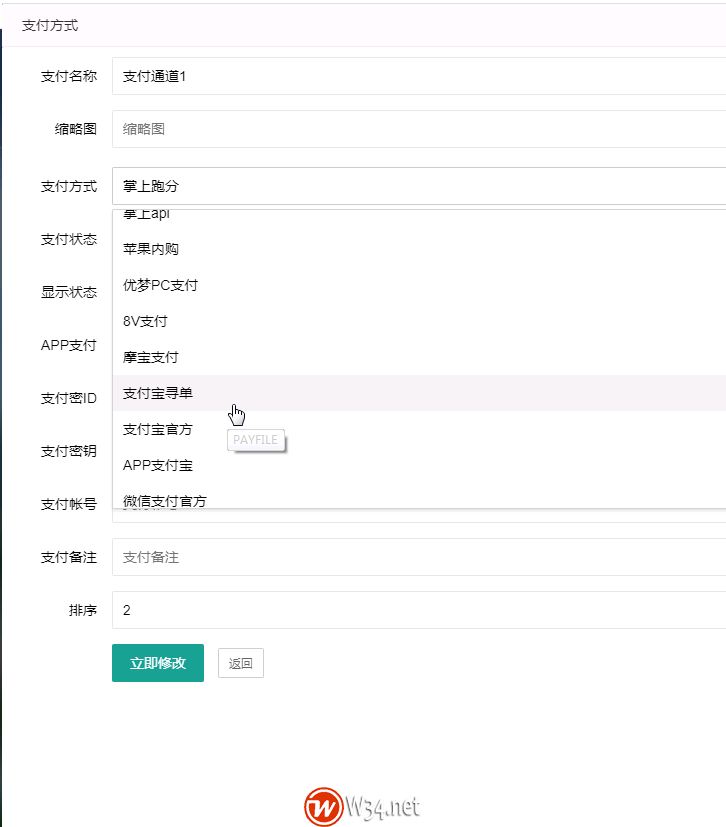Click the 支付名称 input field

pyautogui.click(x=418, y=76)
